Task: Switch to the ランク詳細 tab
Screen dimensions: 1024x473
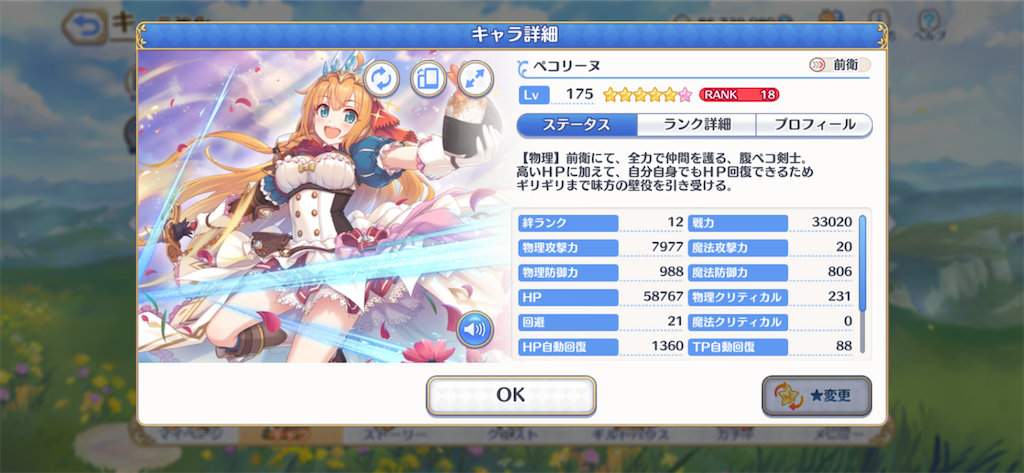Action: tap(696, 125)
